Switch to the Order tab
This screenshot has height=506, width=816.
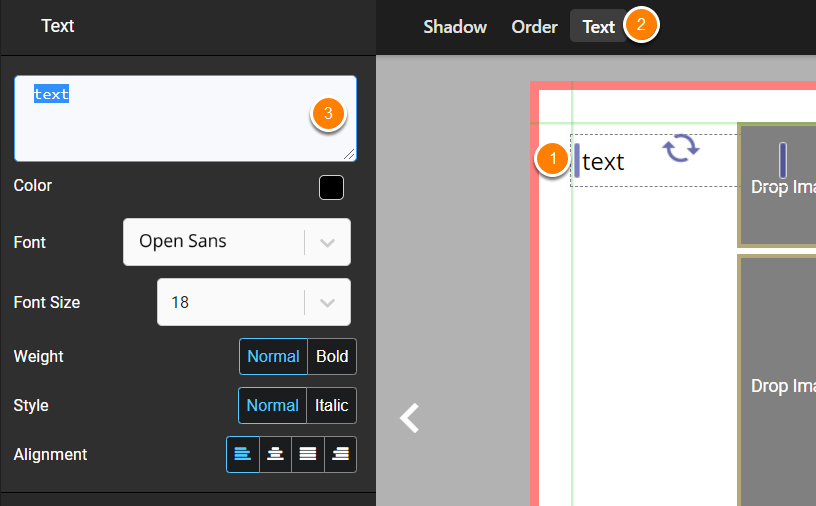pyautogui.click(x=534, y=27)
